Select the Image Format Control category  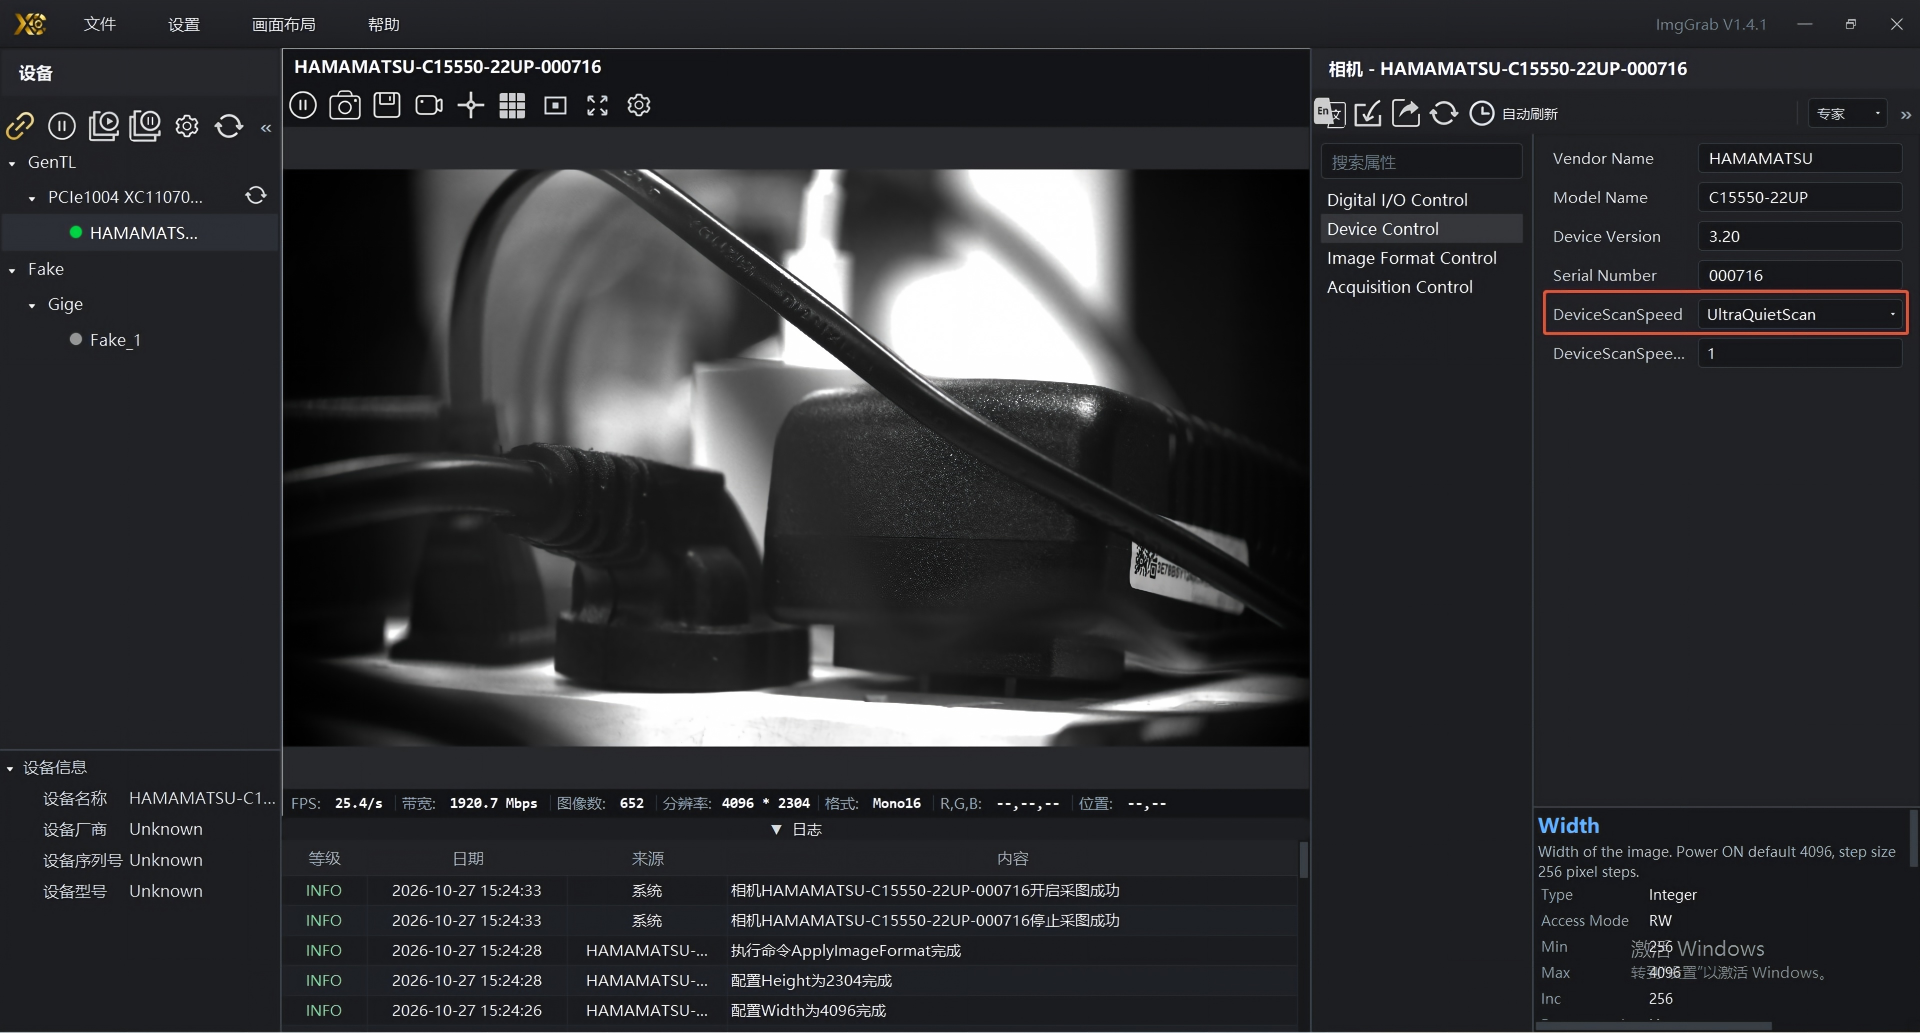pos(1421,258)
